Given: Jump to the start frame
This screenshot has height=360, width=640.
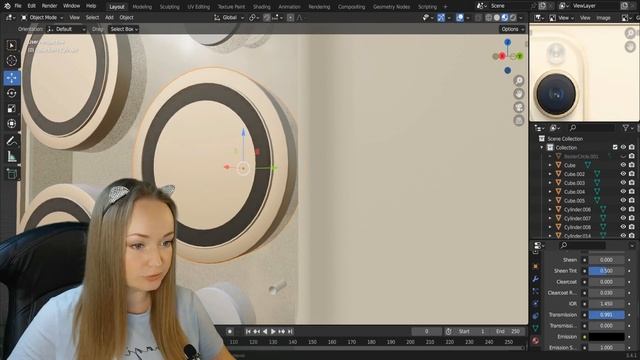Looking at the screenshot, I should pyautogui.click(x=248, y=331).
